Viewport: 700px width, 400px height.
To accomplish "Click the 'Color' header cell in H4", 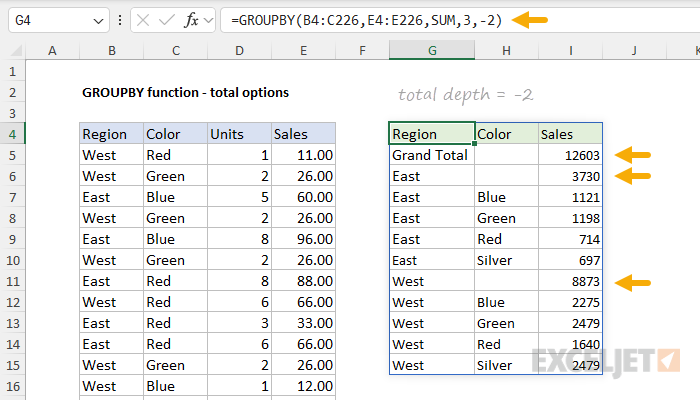I will coord(507,134).
